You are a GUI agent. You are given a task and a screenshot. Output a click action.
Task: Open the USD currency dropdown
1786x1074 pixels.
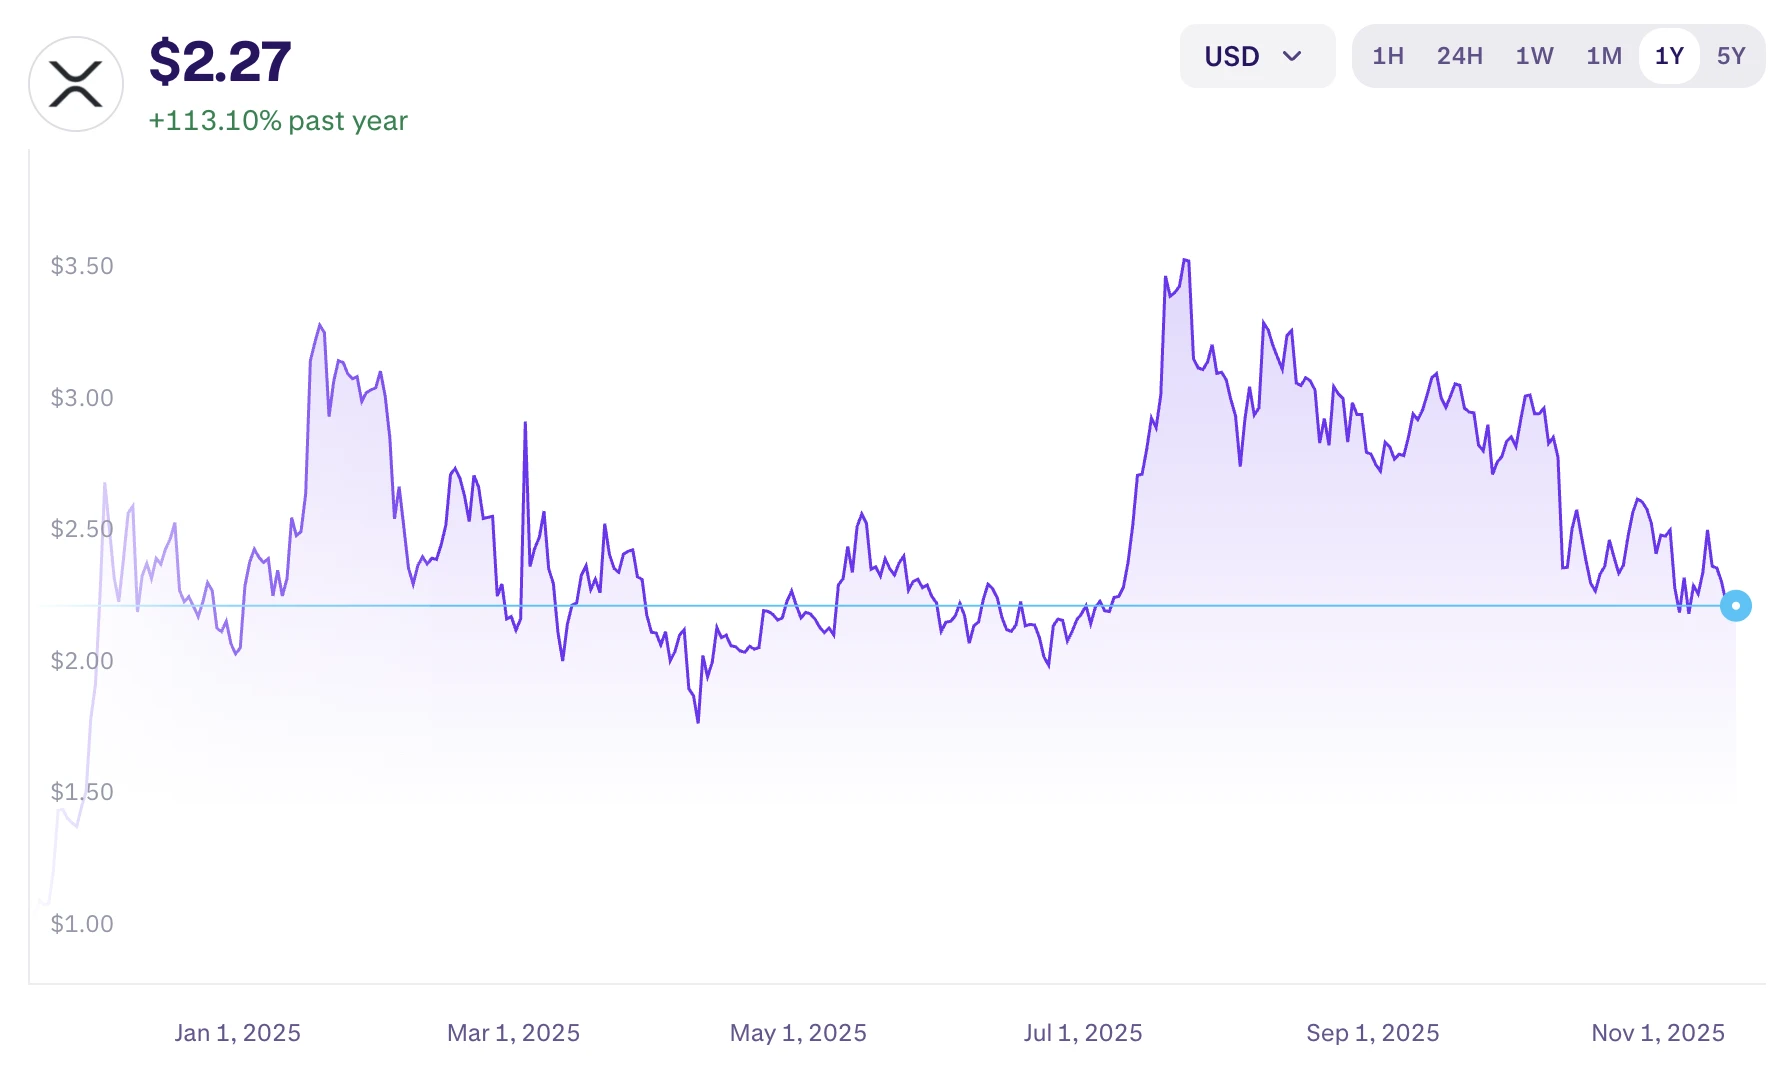point(1257,56)
